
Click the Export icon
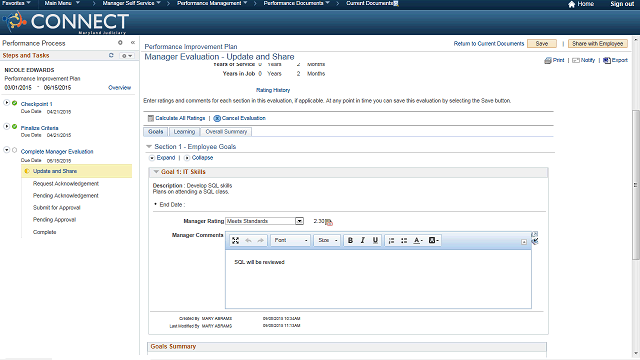pos(607,60)
